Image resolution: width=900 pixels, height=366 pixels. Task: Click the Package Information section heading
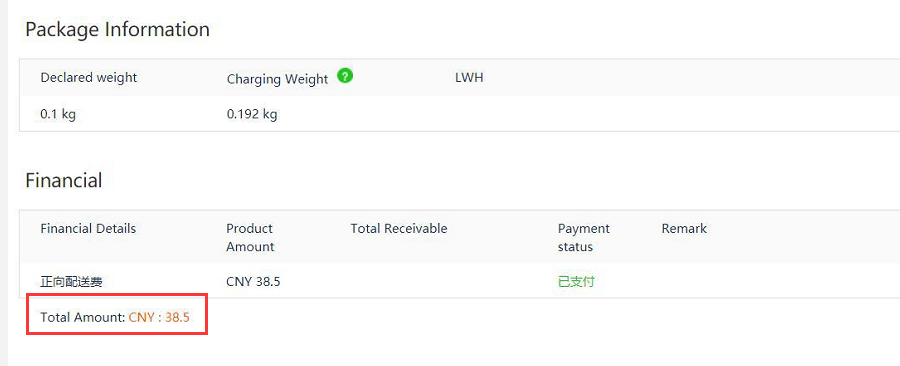(117, 29)
